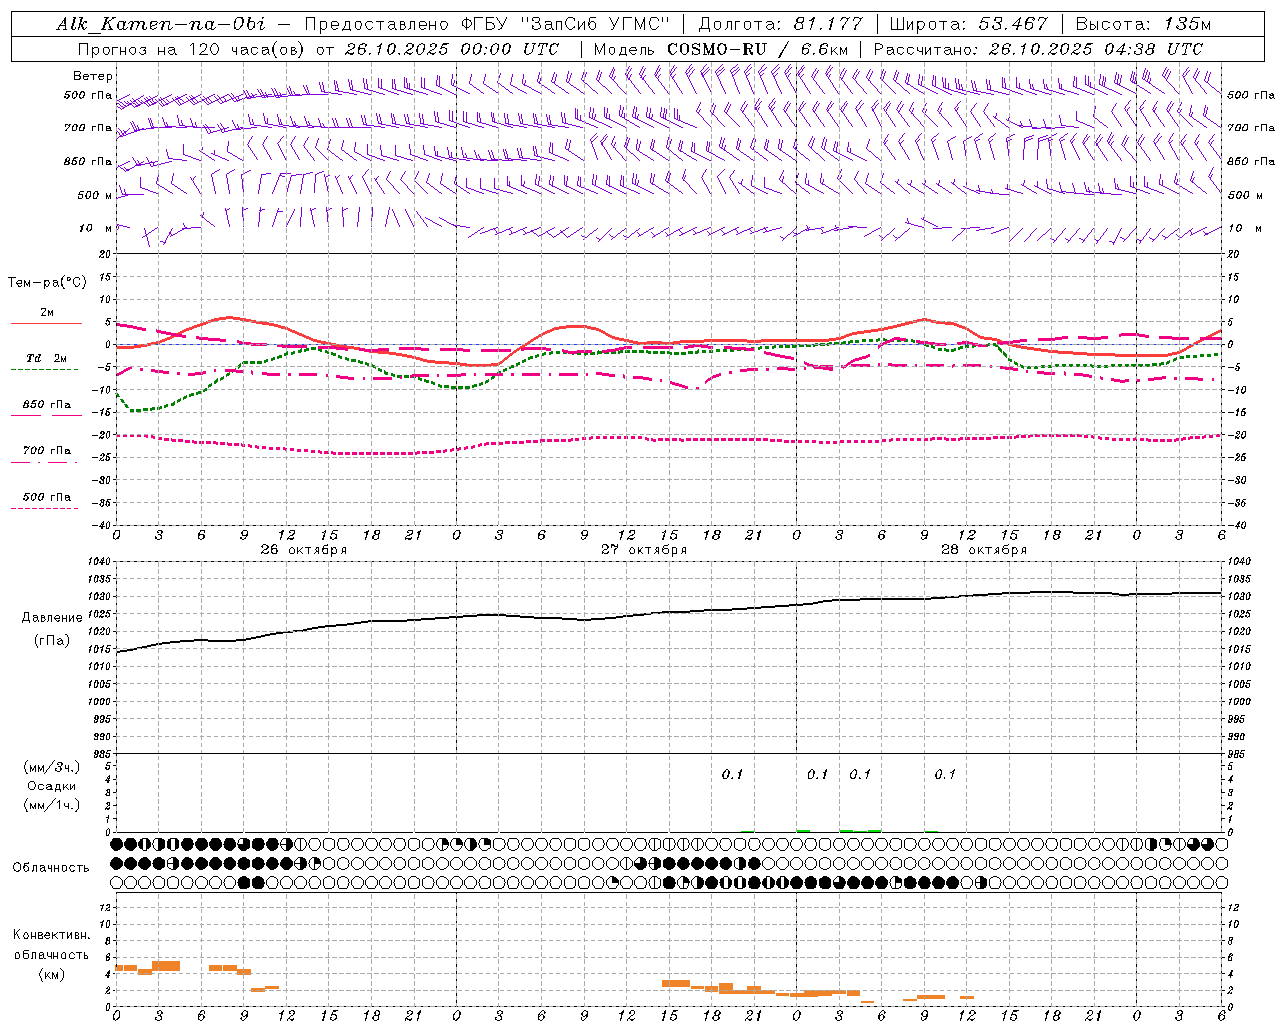Click the station title Alk_Kamen-na-Obi
Viewport: 1280px width, 1024px height.
coord(161,24)
